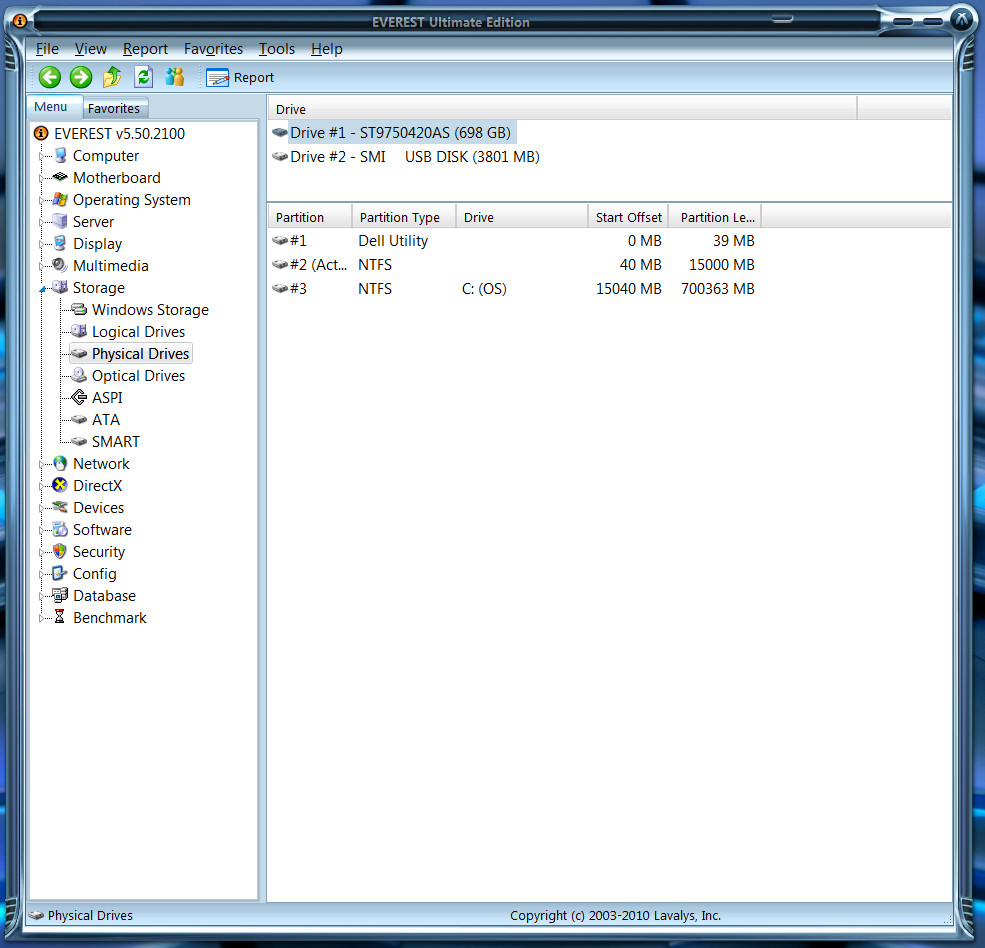Click the Multimedia speaker icon
Screen dimensions: 985x948
[60, 265]
